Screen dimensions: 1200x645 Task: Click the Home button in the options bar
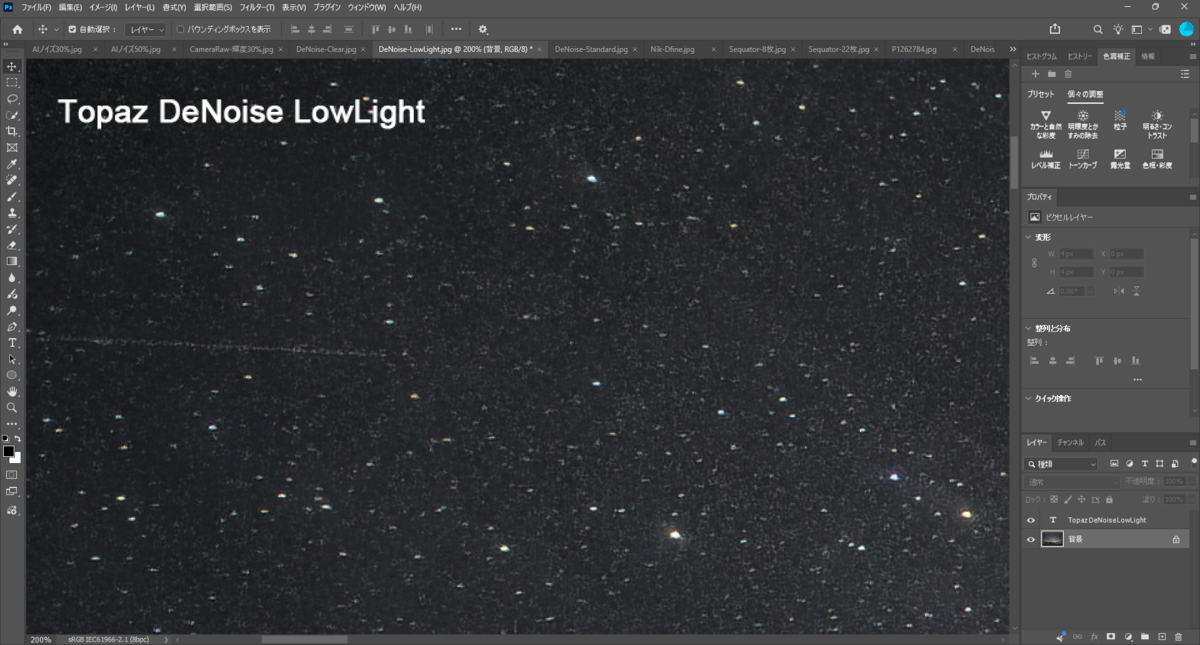(17, 29)
